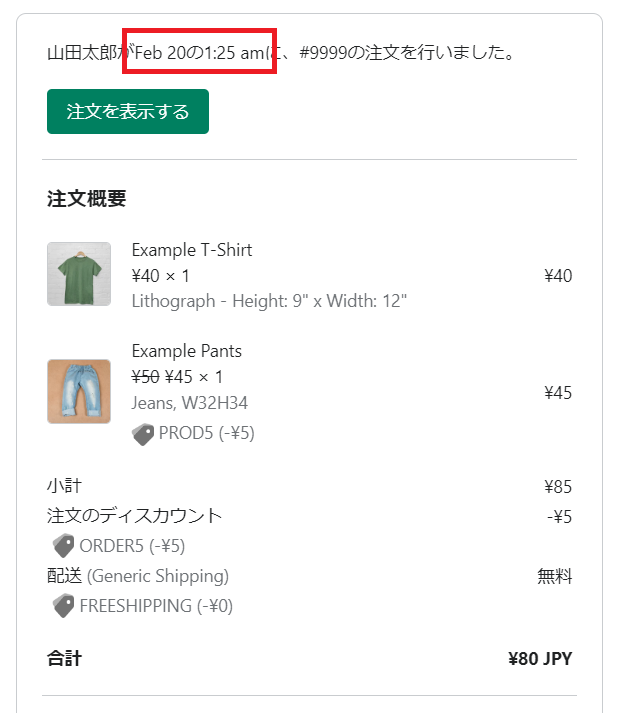The height and width of the screenshot is (713, 623).
Task: Click the 無料 shipping price
Action: coord(555,576)
